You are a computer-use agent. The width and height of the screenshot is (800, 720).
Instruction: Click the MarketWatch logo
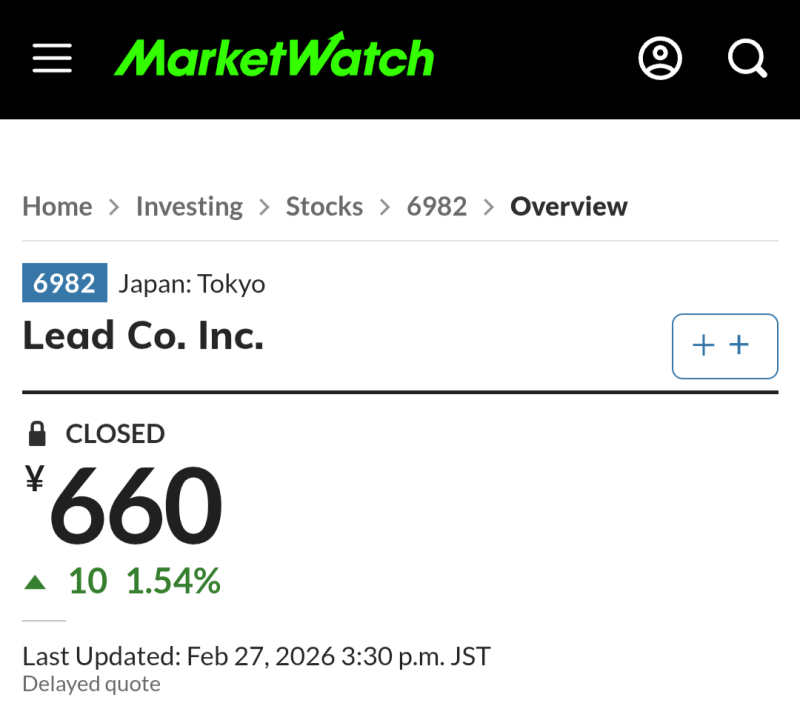pyautogui.click(x=274, y=58)
